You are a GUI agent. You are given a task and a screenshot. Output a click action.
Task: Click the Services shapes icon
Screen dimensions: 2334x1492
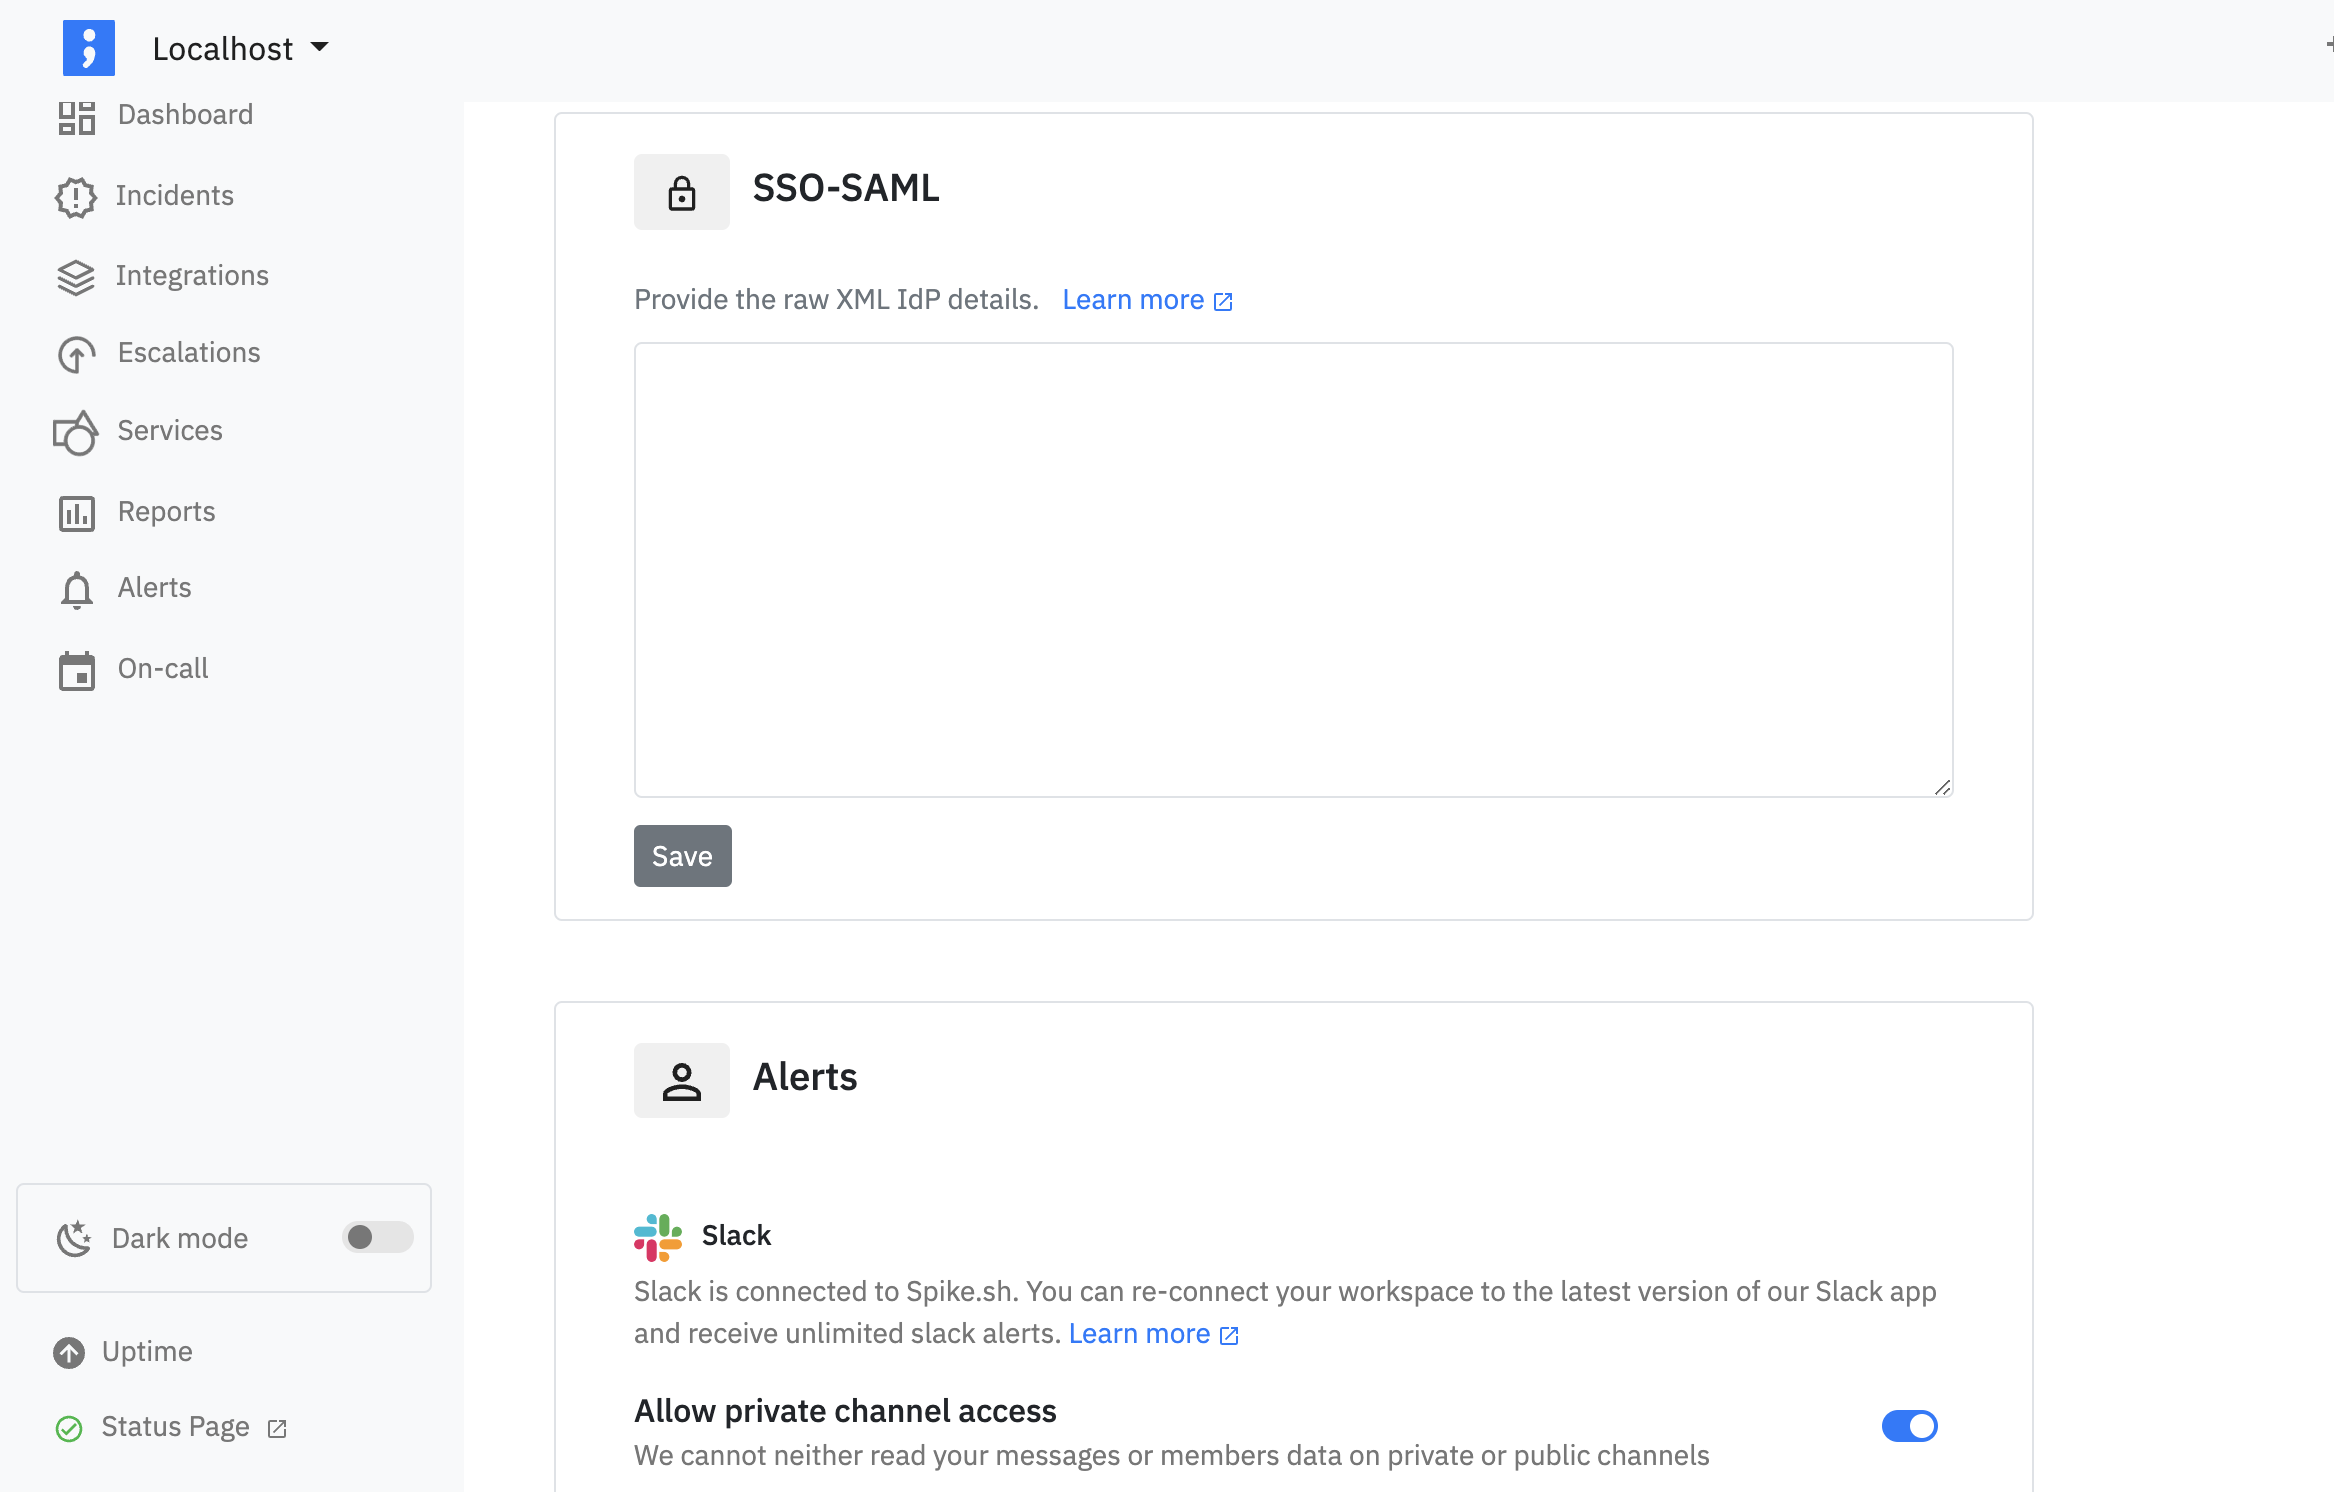click(76, 432)
